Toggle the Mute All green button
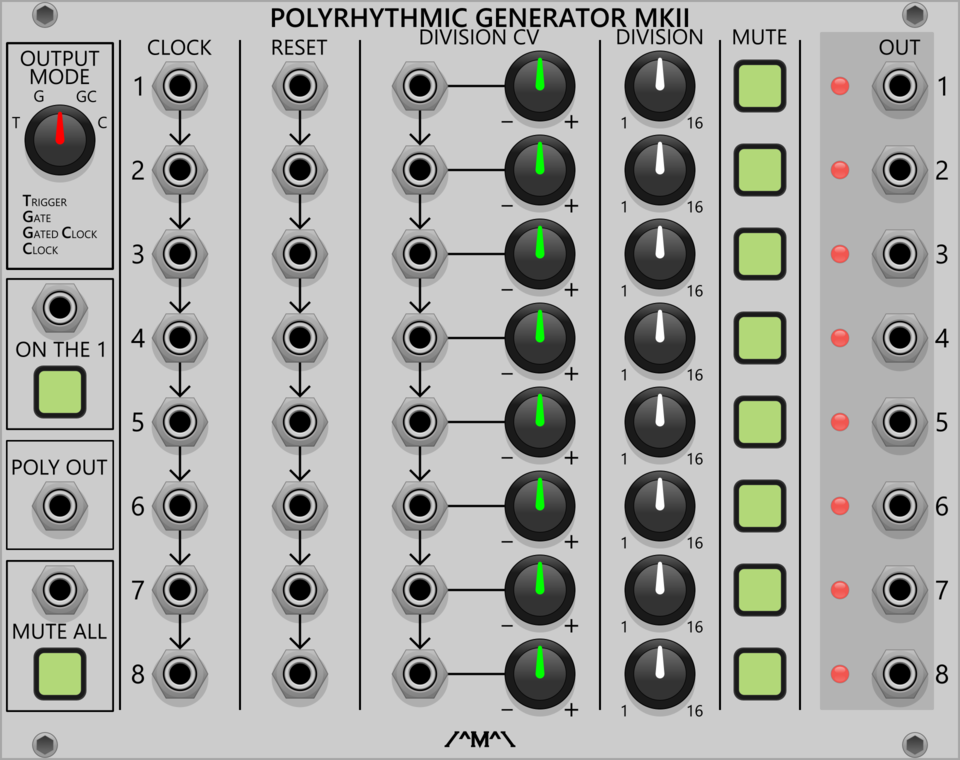Image resolution: width=960 pixels, height=760 pixels. 60,674
